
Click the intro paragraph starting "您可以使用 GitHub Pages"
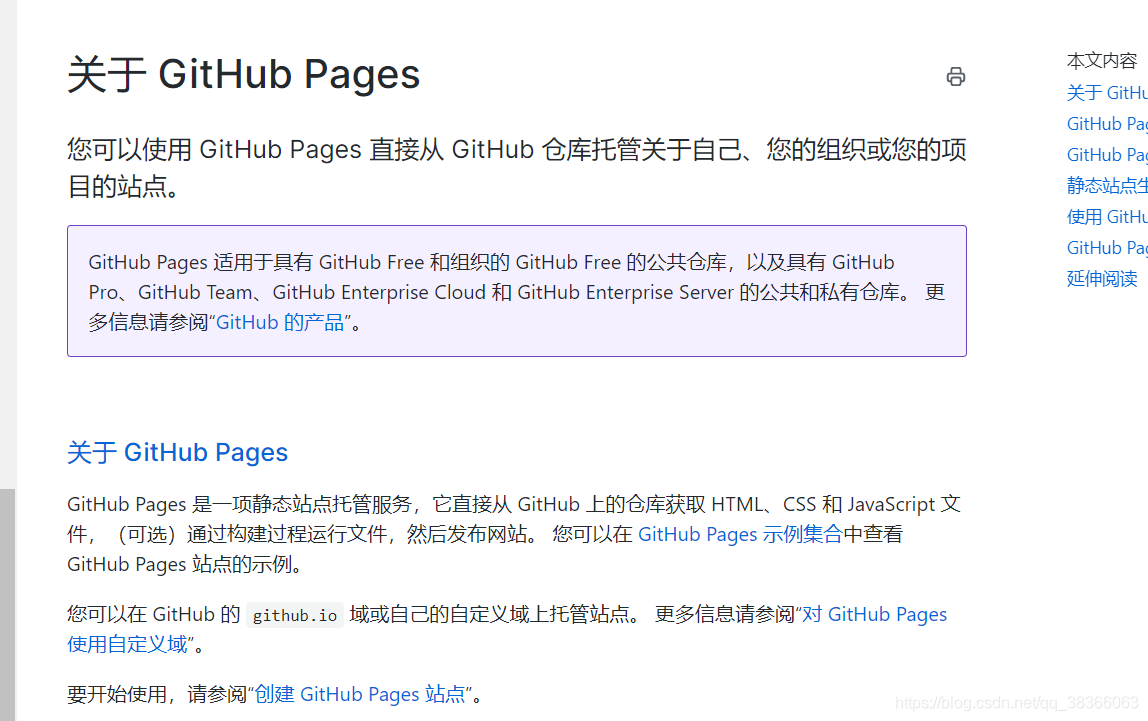(x=517, y=168)
